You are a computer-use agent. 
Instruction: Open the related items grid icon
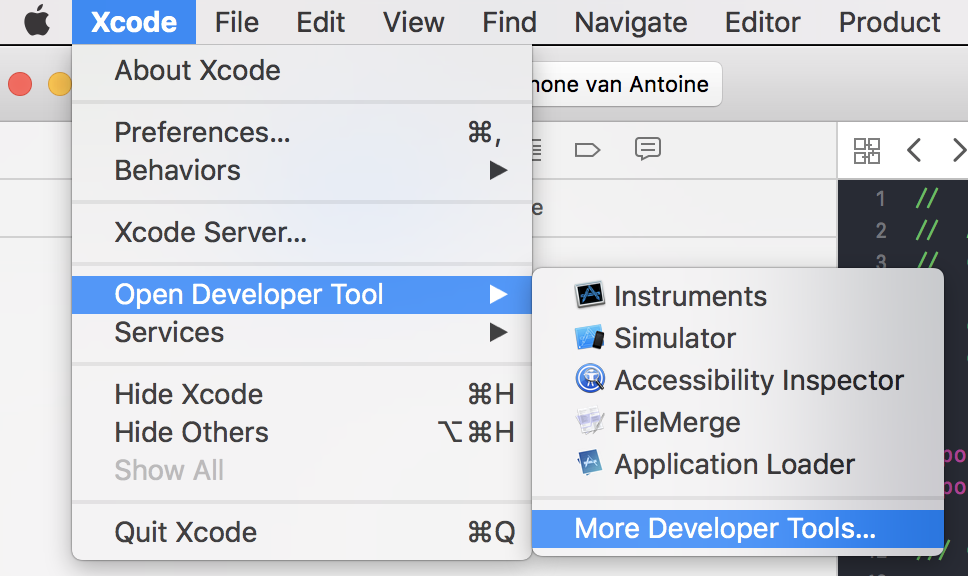pyautogui.click(x=866, y=151)
